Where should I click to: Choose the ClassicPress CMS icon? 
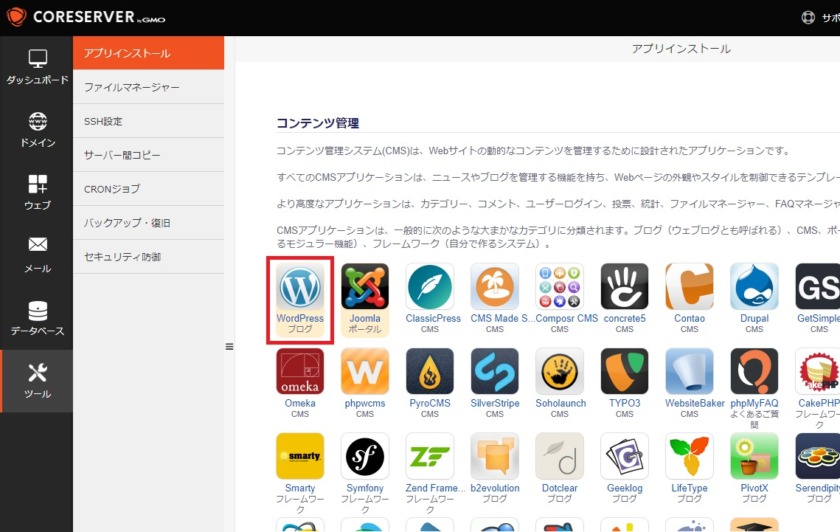click(430, 287)
